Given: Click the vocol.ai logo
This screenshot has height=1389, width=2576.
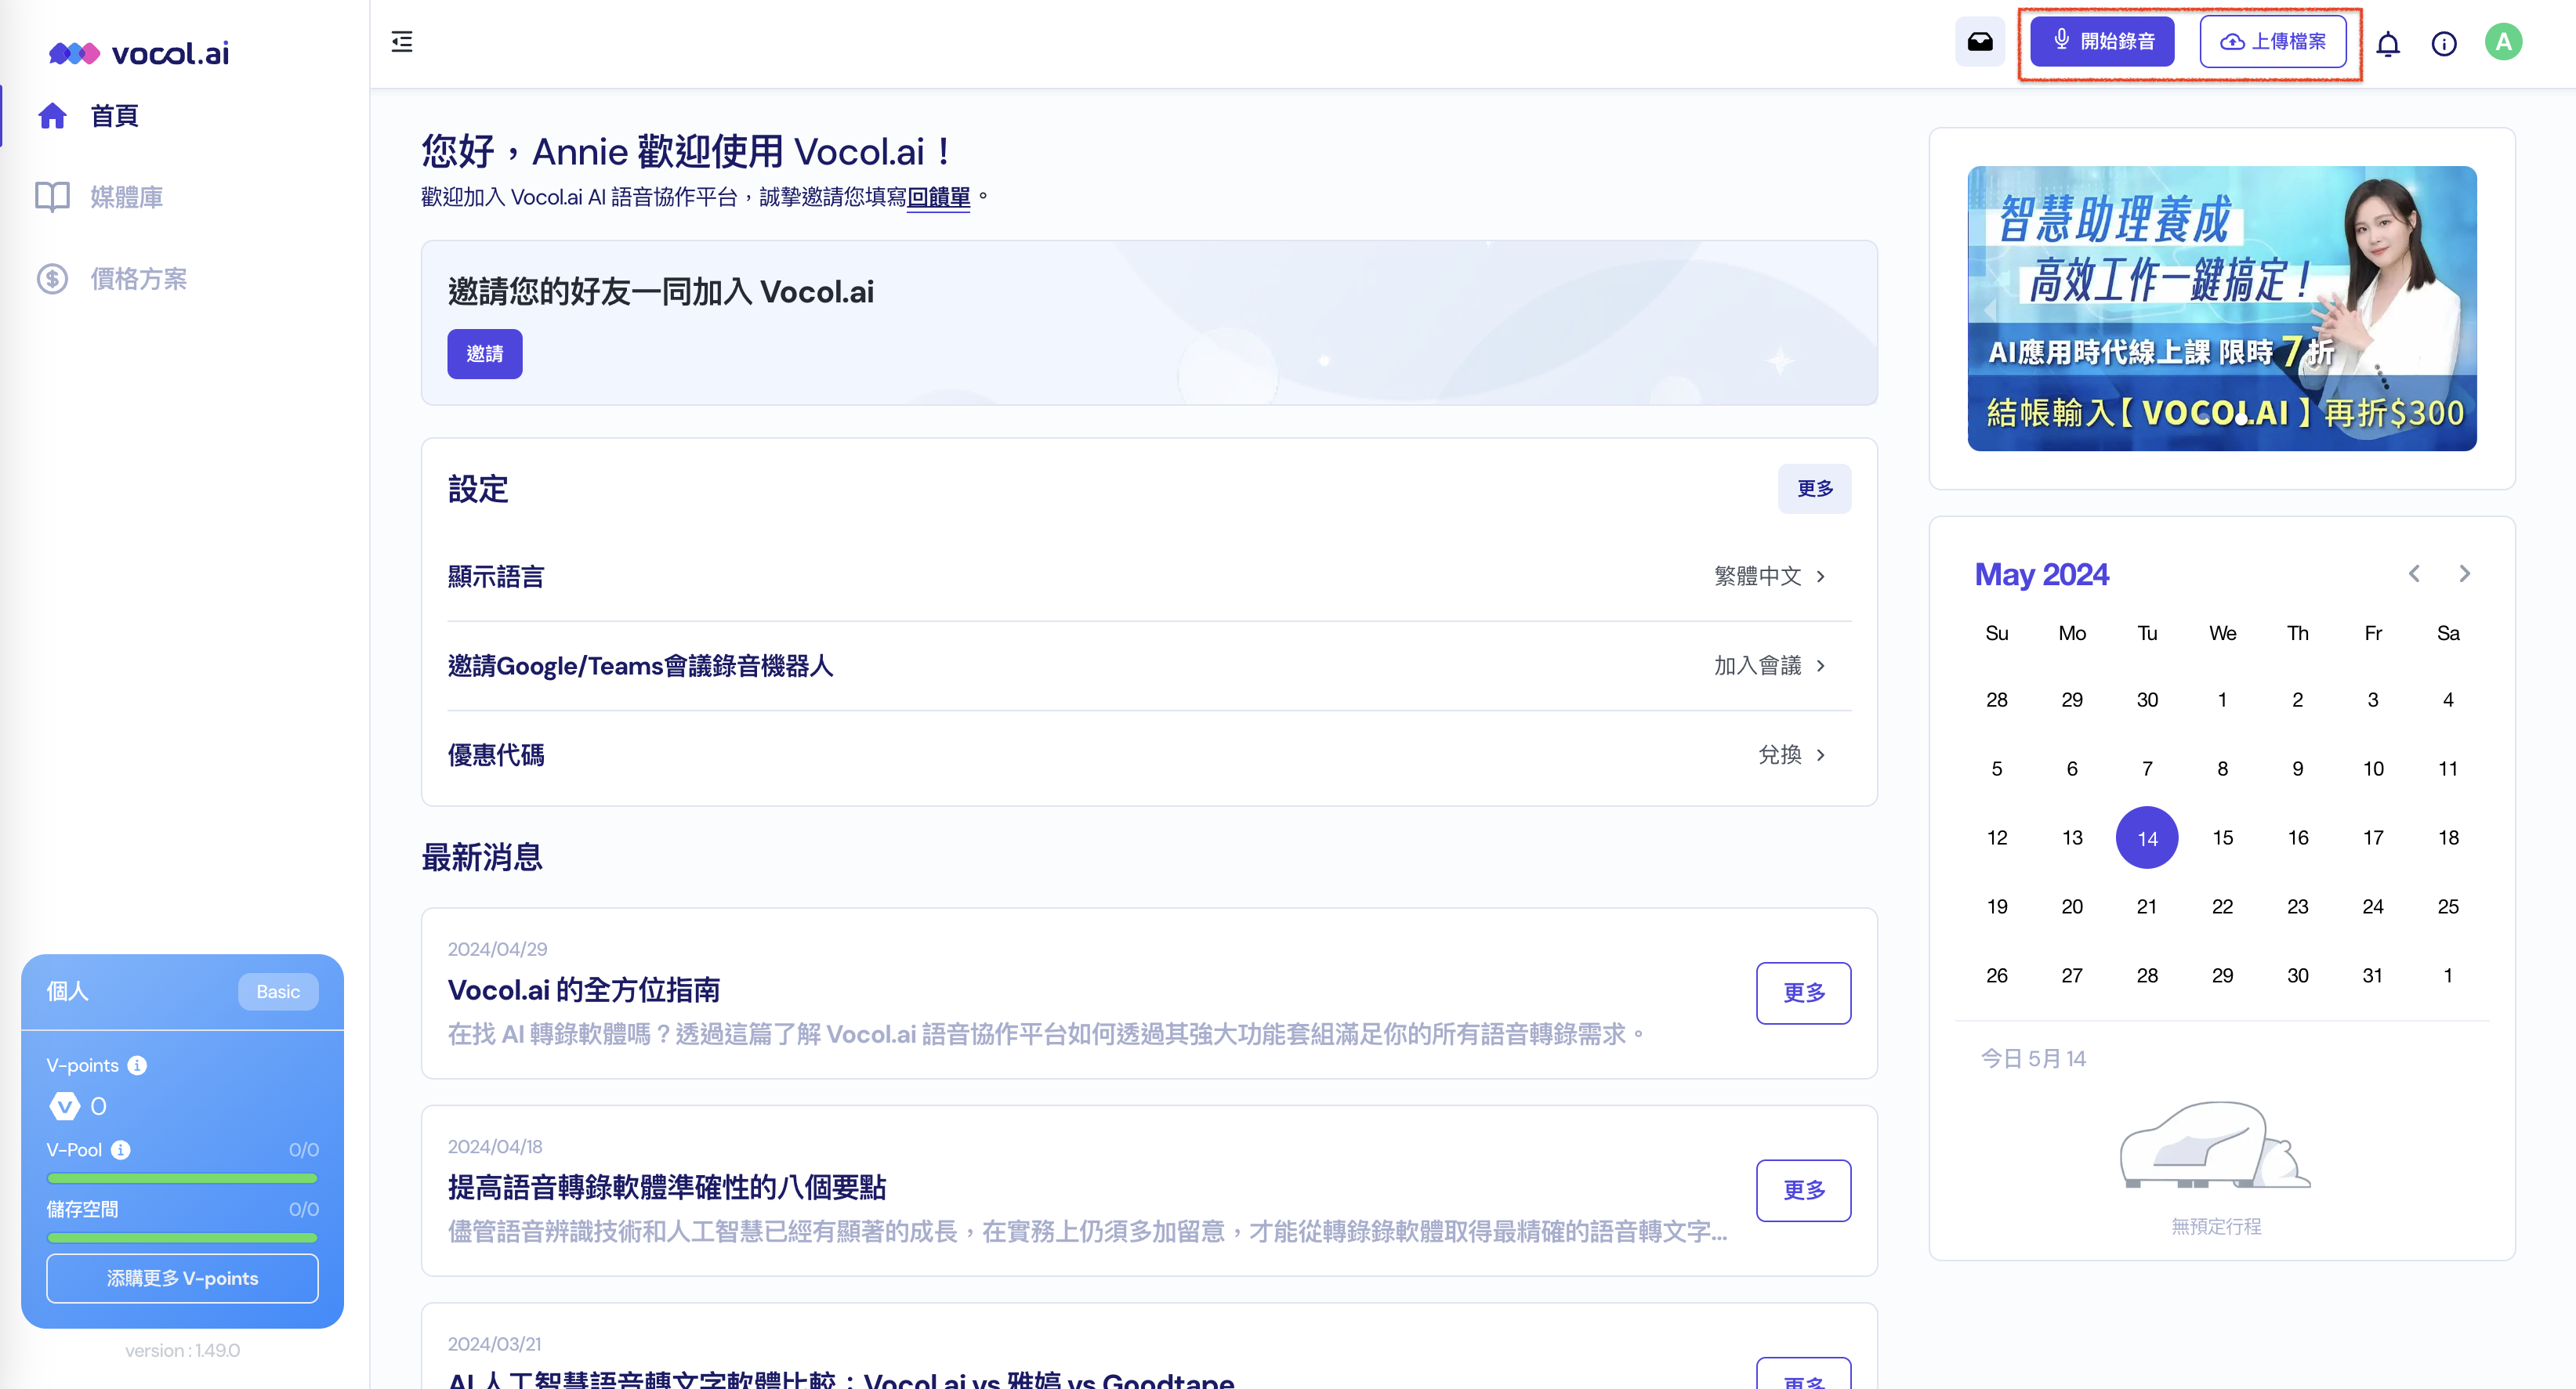Looking at the screenshot, I should click(139, 52).
